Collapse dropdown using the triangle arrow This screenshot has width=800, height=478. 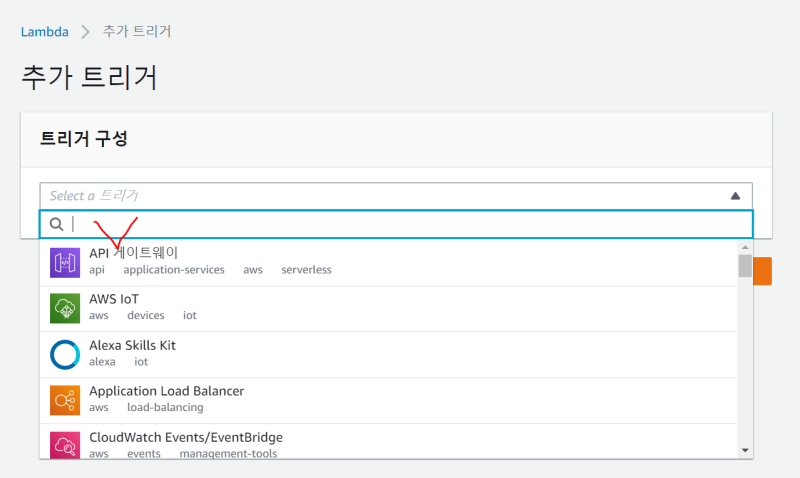pos(735,196)
